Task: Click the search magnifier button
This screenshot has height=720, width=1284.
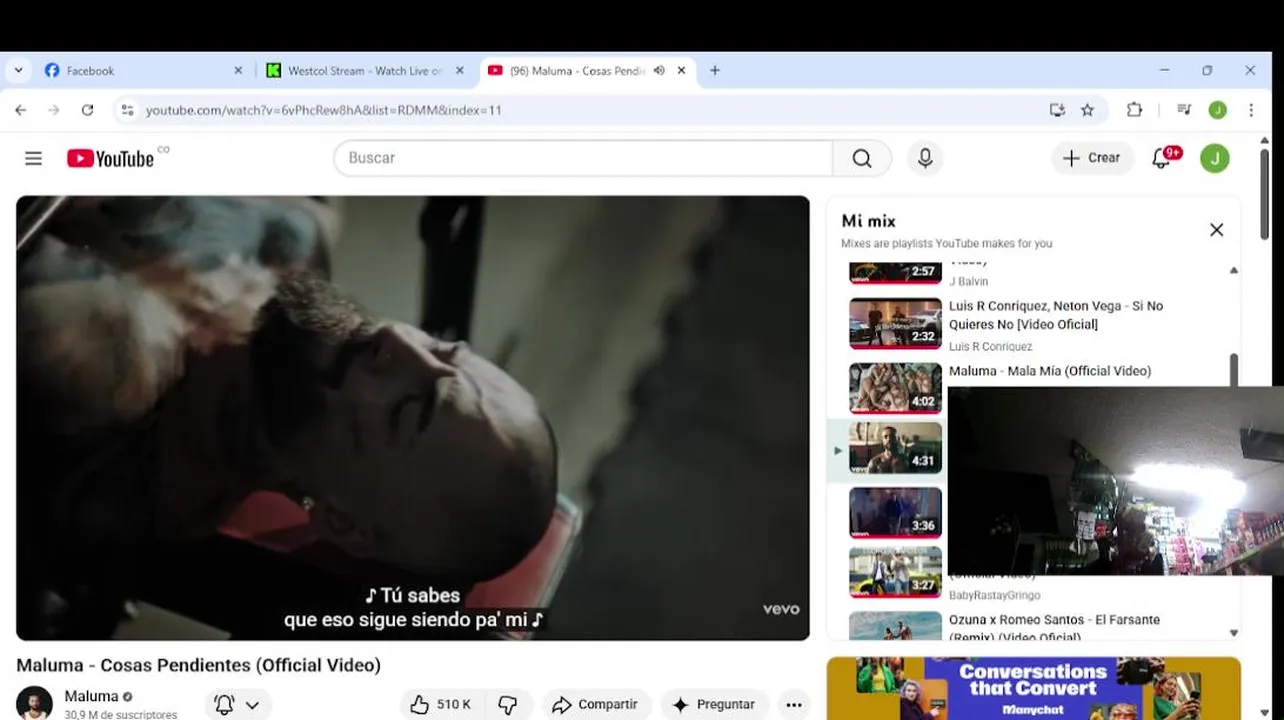Action: (x=862, y=158)
